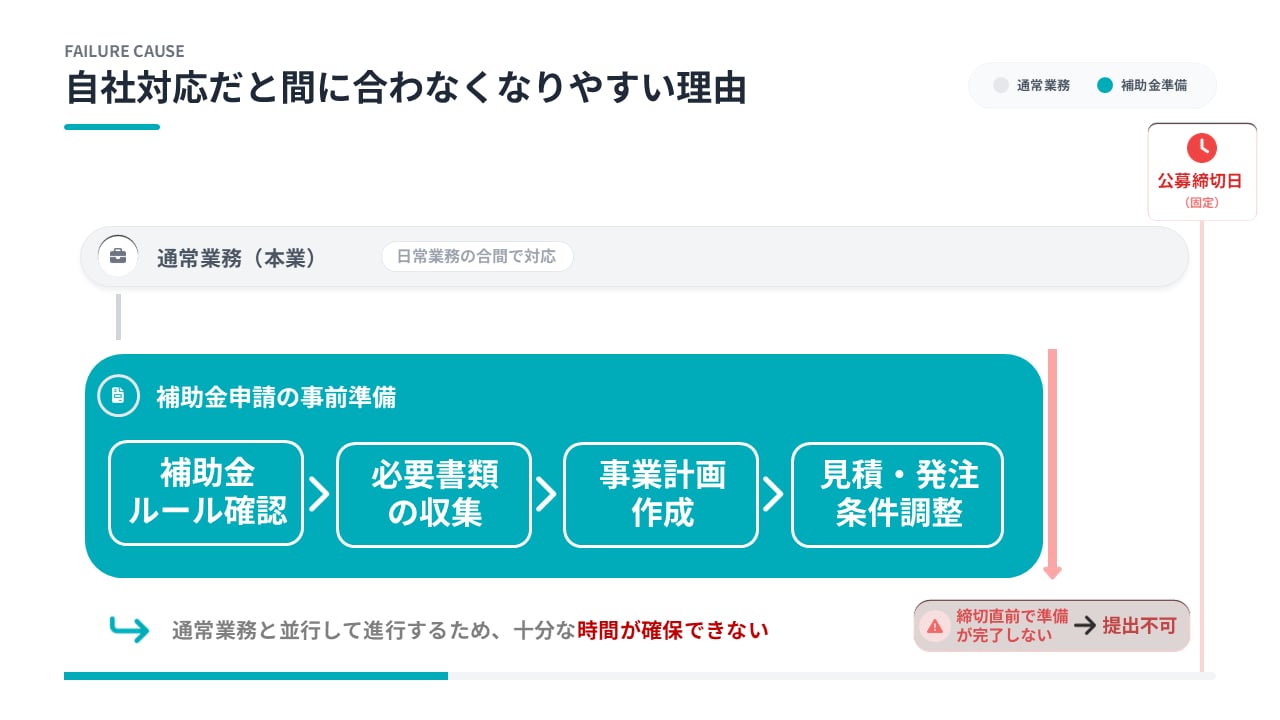
Task: Select the 事業計画作成 step box
Action: (661, 494)
